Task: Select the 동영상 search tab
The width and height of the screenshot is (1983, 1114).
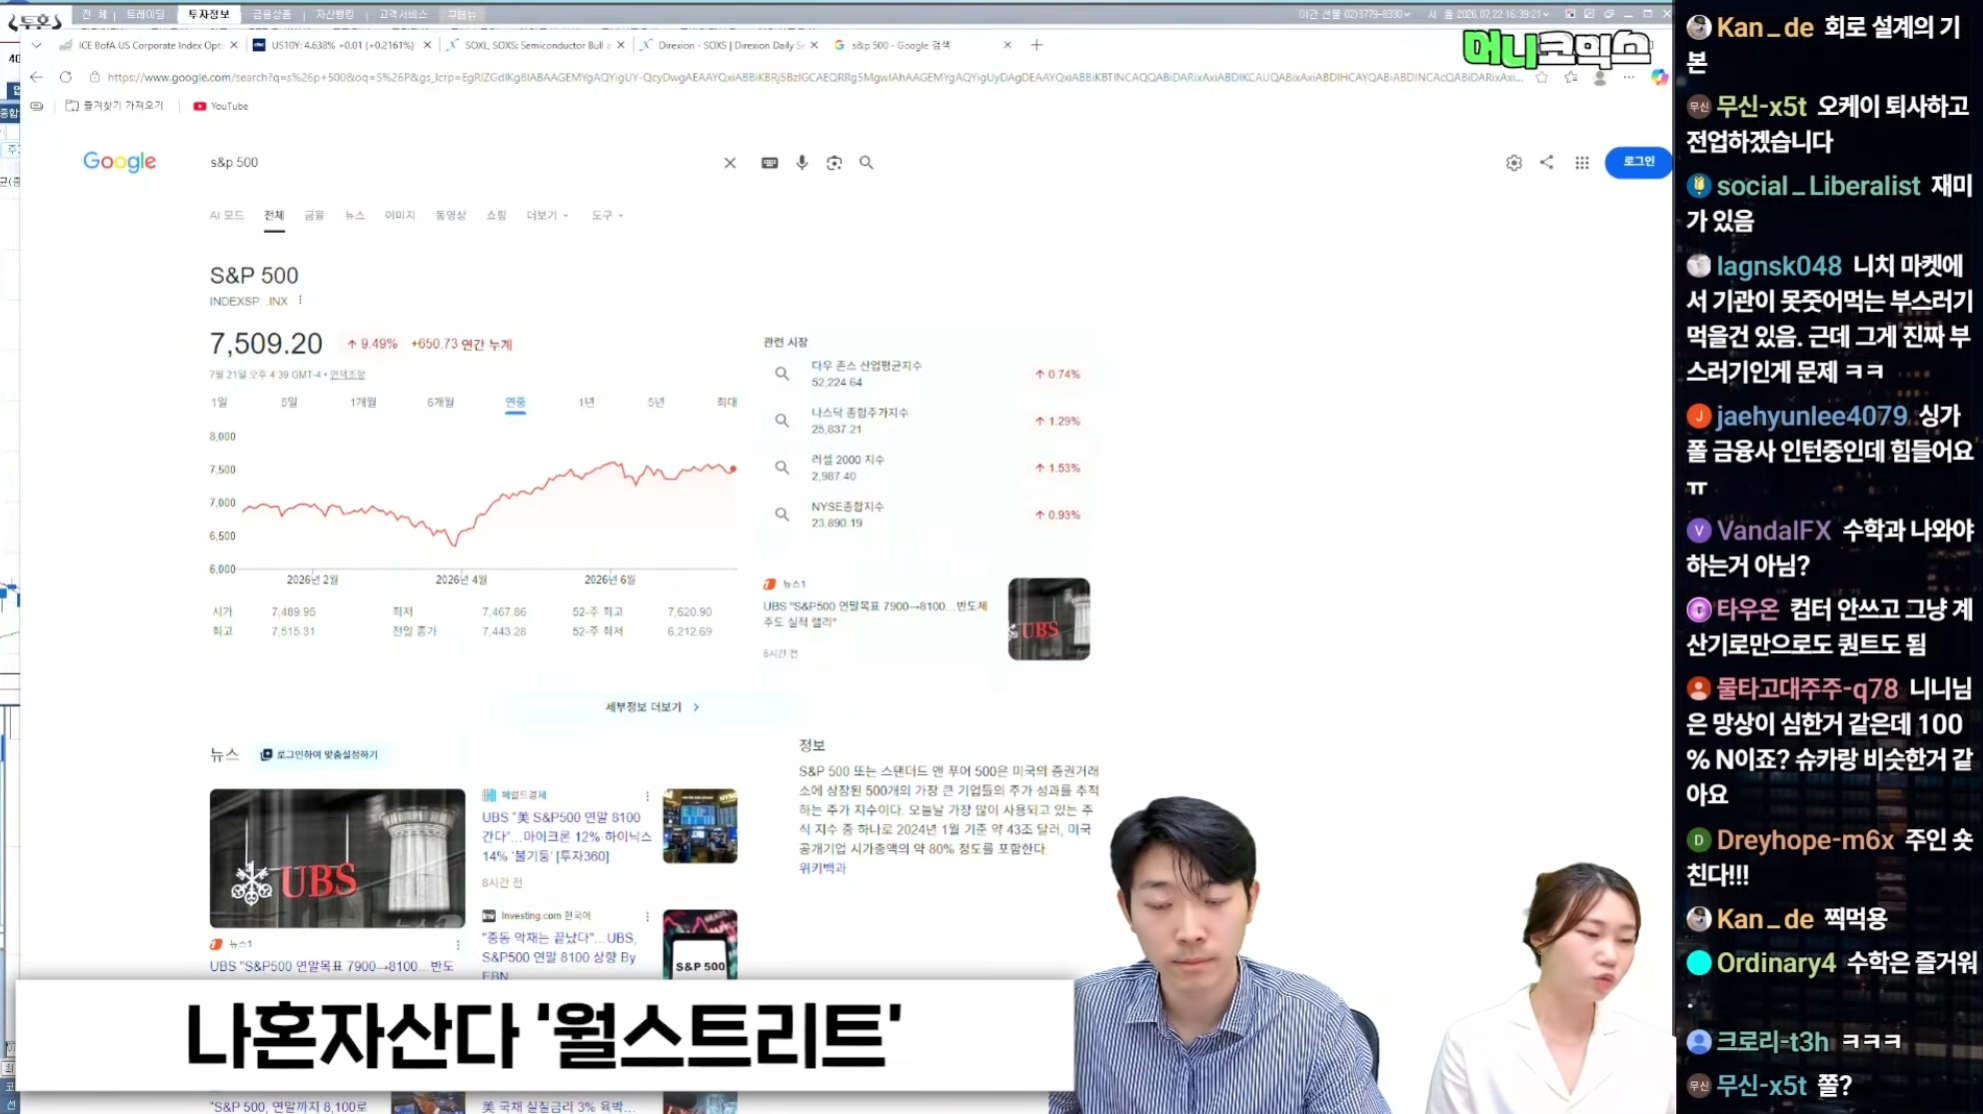Action: [x=451, y=216]
